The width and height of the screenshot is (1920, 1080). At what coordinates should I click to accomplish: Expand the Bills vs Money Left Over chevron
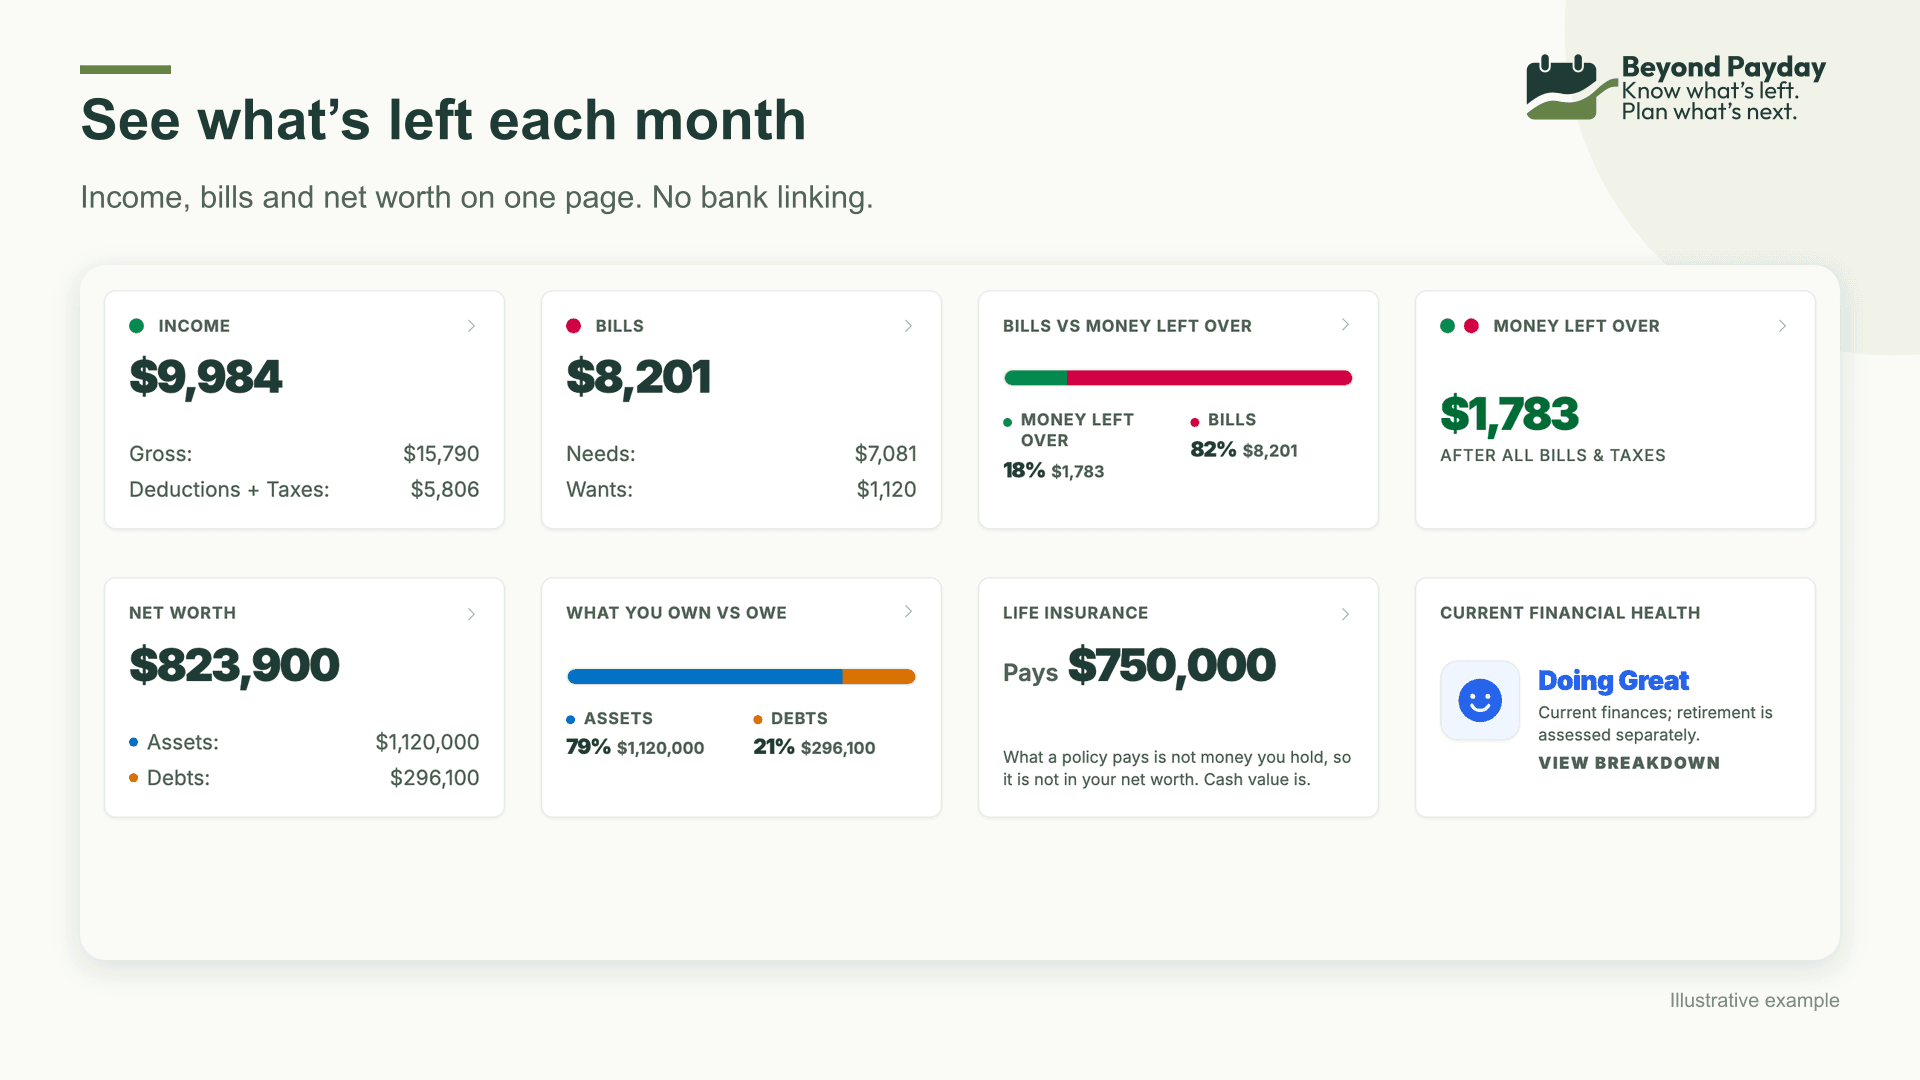(1345, 325)
